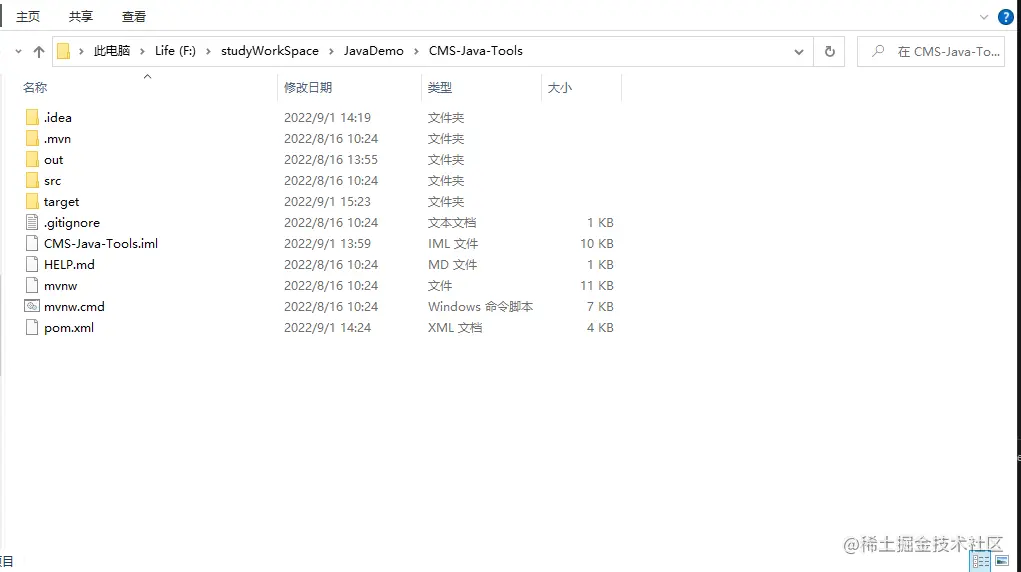Click the address bar folder icon

[x=63, y=51]
